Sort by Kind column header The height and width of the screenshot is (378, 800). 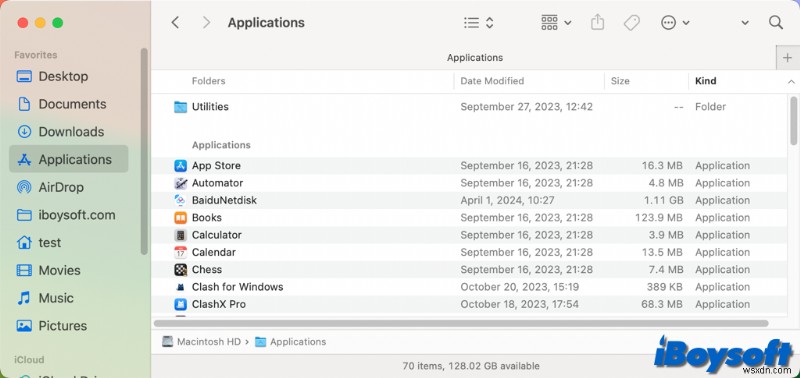[x=706, y=81]
